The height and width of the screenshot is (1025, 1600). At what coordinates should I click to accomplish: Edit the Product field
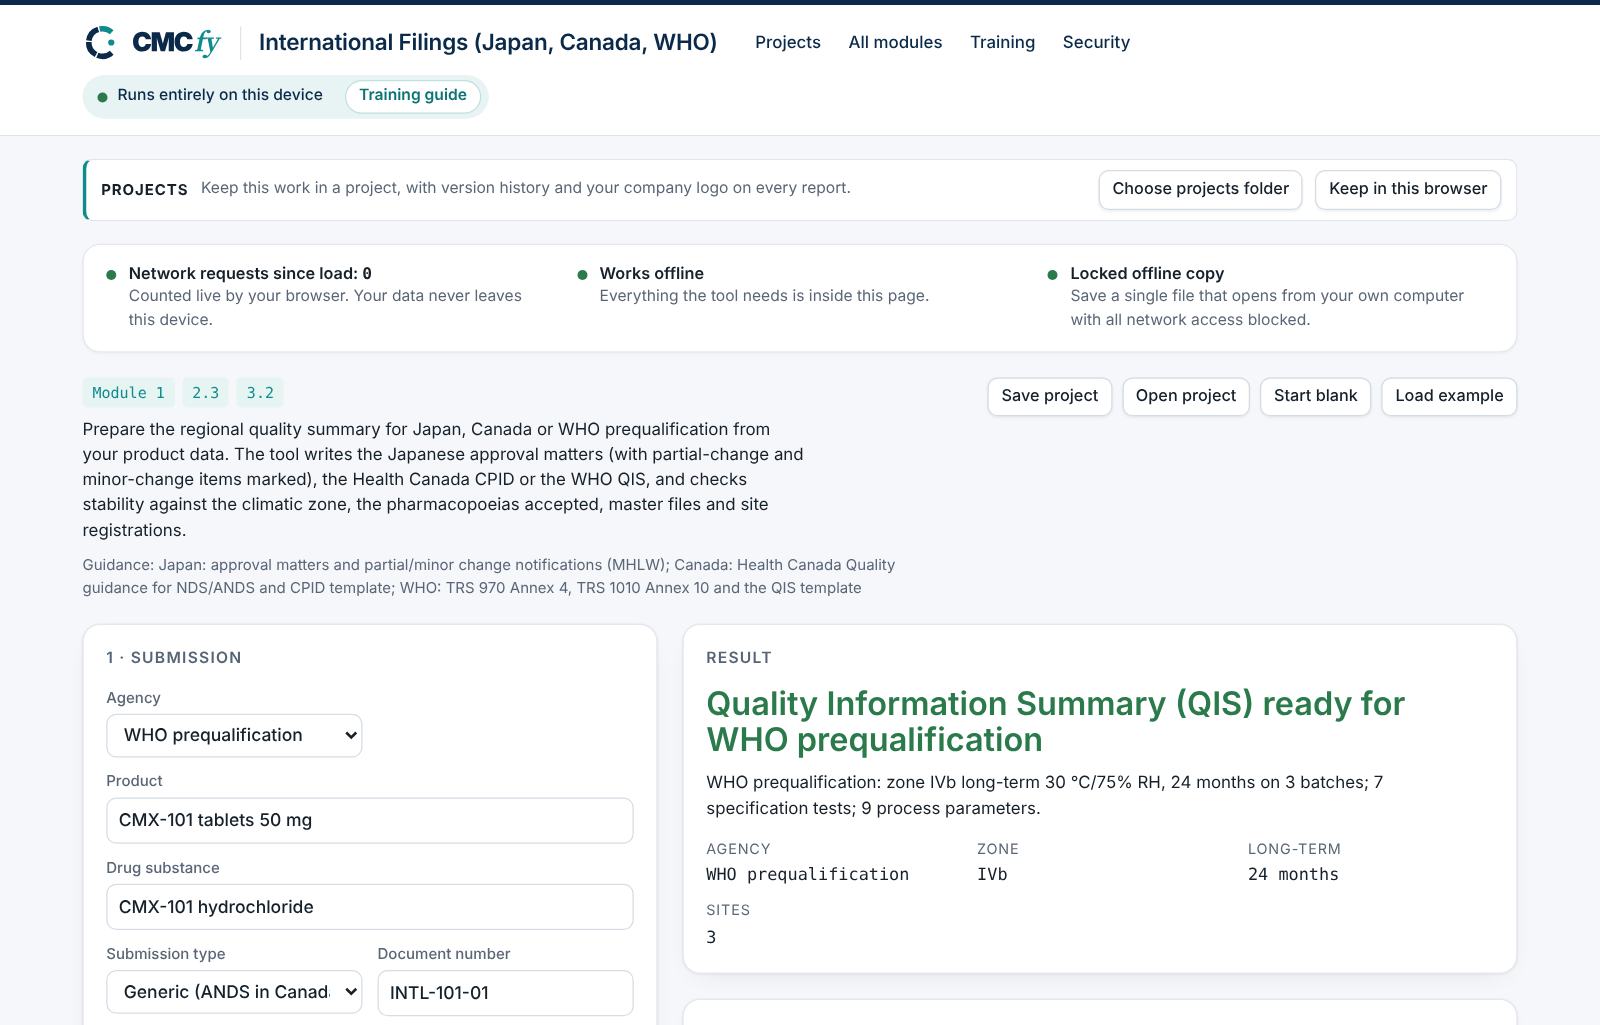pyautogui.click(x=370, y=820)
